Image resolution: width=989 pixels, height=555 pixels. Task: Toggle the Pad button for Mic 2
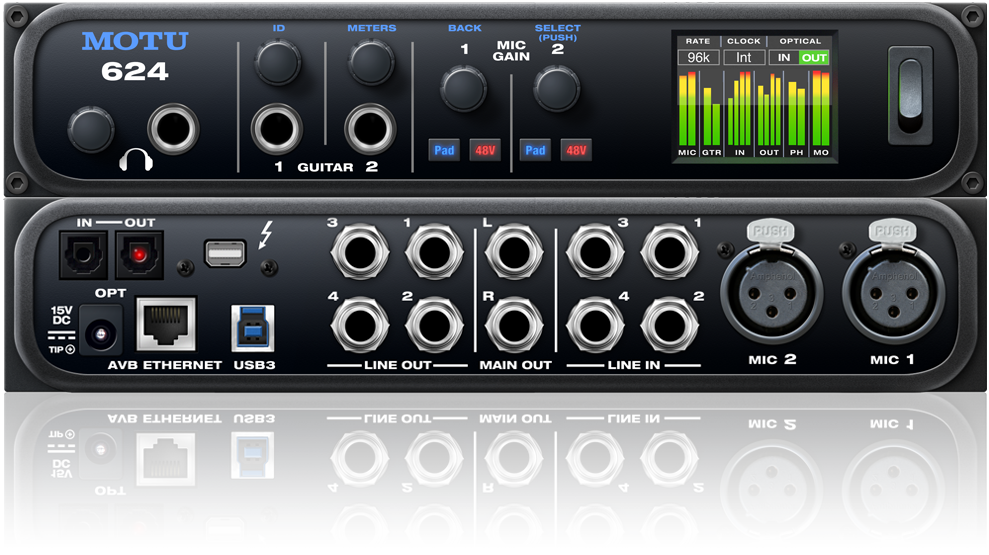click(535, 150)
